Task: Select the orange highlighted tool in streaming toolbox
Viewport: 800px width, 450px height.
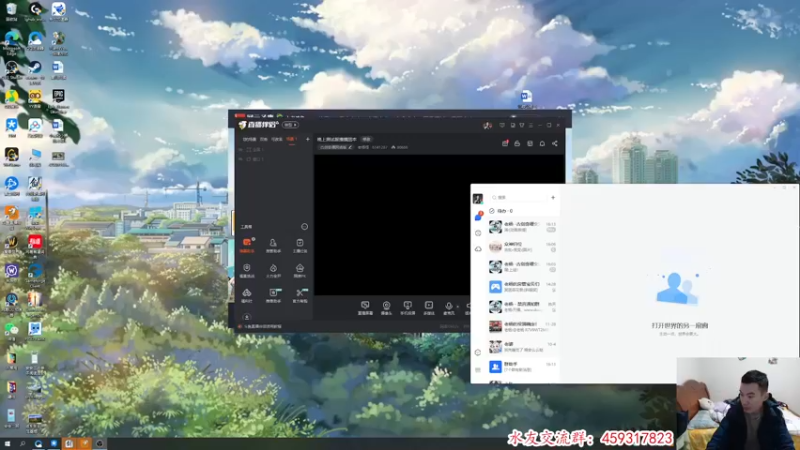Action: coord(247,245)
